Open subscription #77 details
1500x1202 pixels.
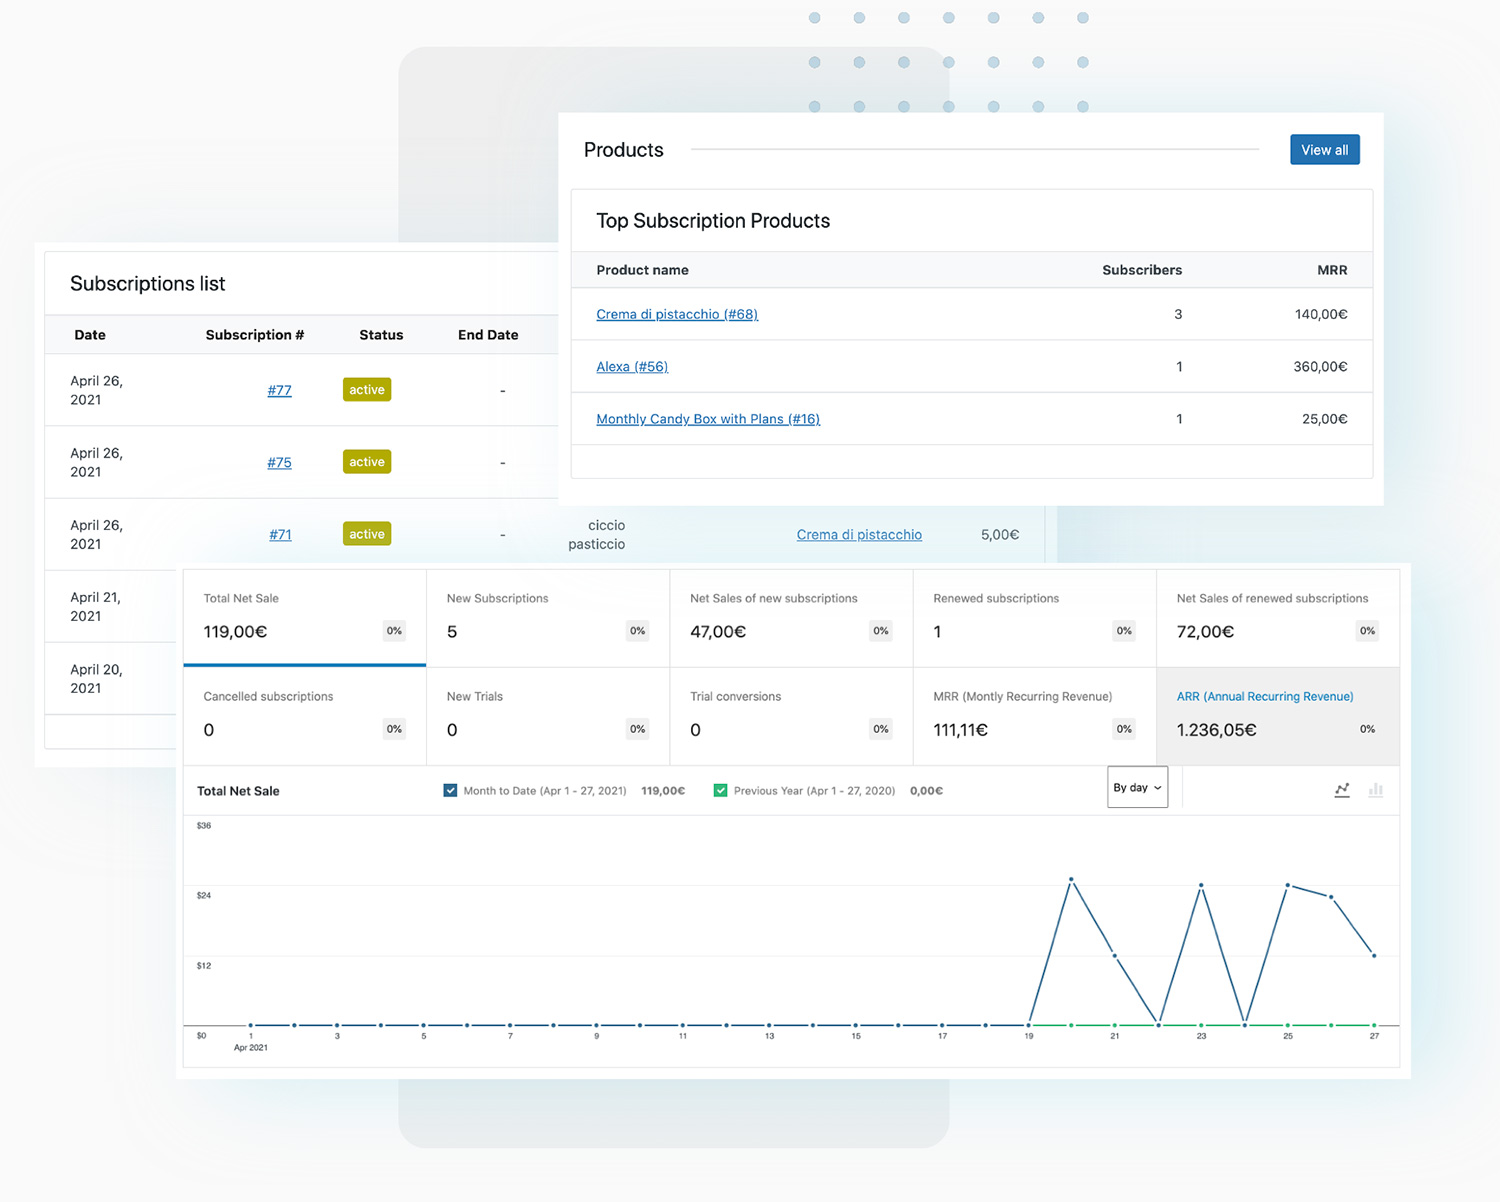(279, 390)
